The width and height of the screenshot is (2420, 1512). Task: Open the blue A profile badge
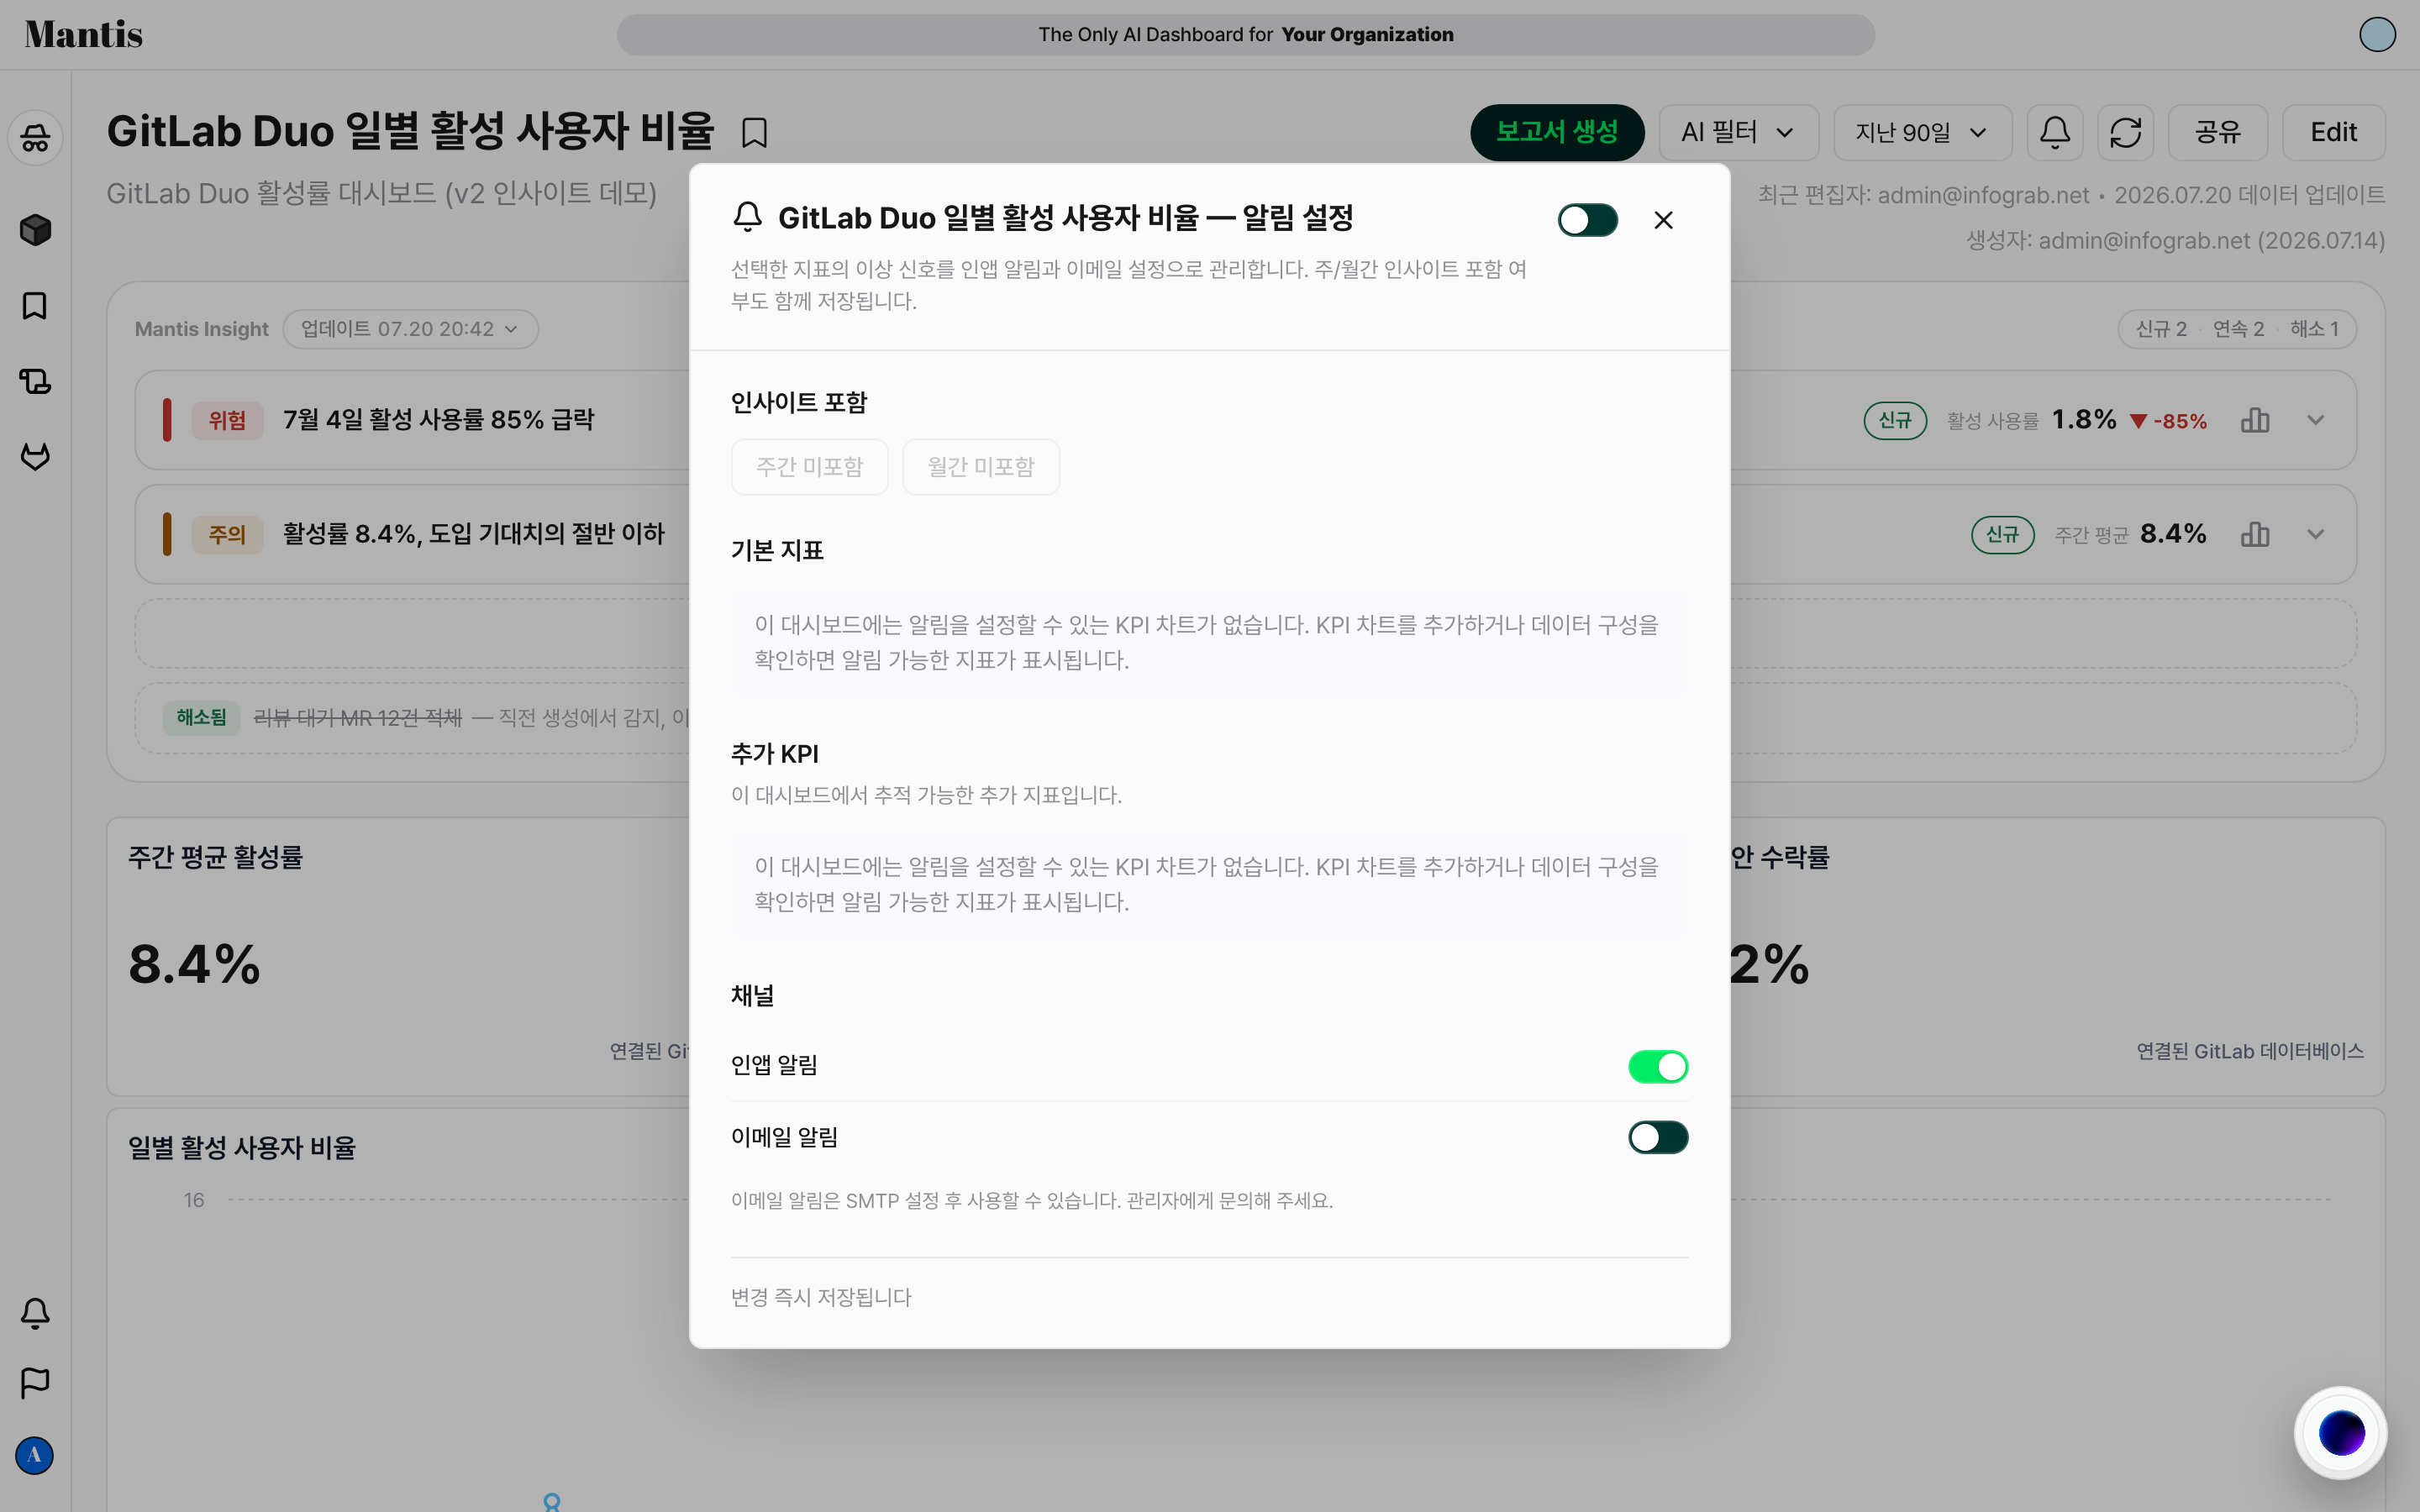35,1455
